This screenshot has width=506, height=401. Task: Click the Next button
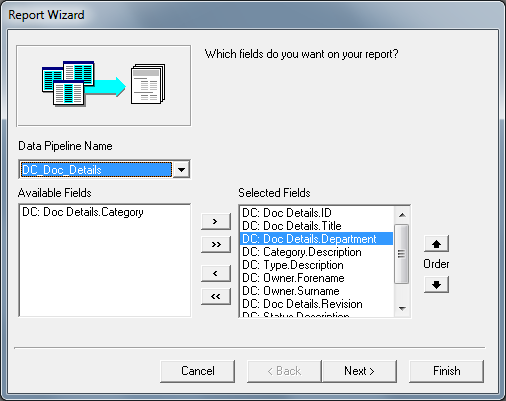point(359,371)
